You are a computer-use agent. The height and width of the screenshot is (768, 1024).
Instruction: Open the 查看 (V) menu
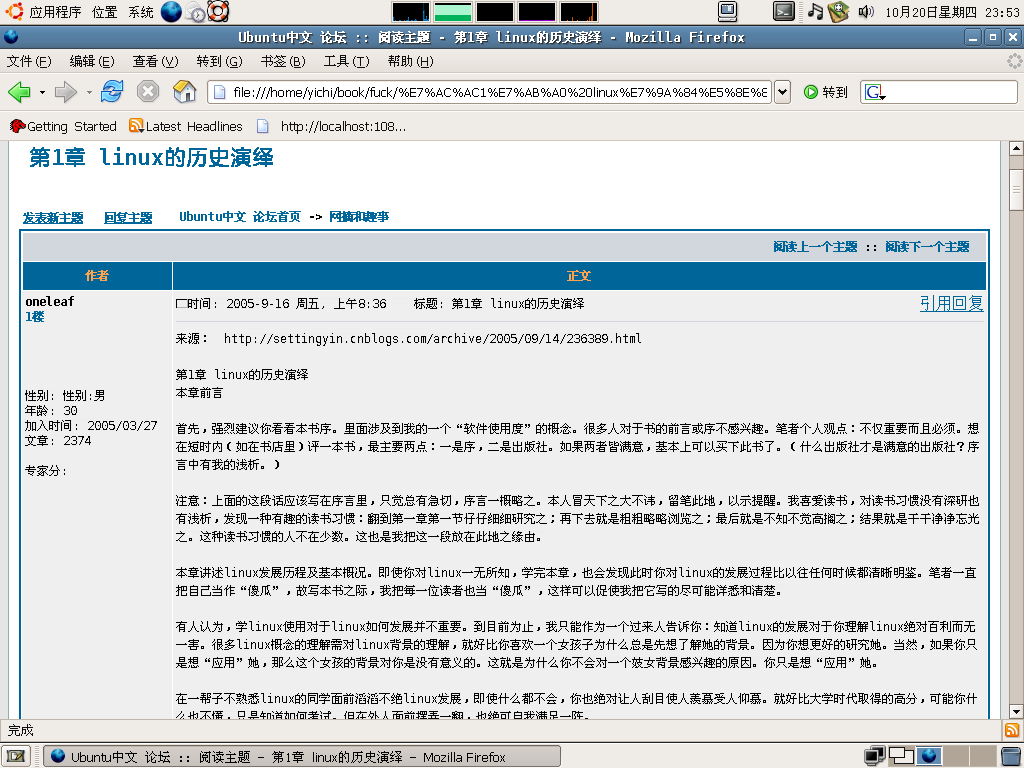pos(155,61)
